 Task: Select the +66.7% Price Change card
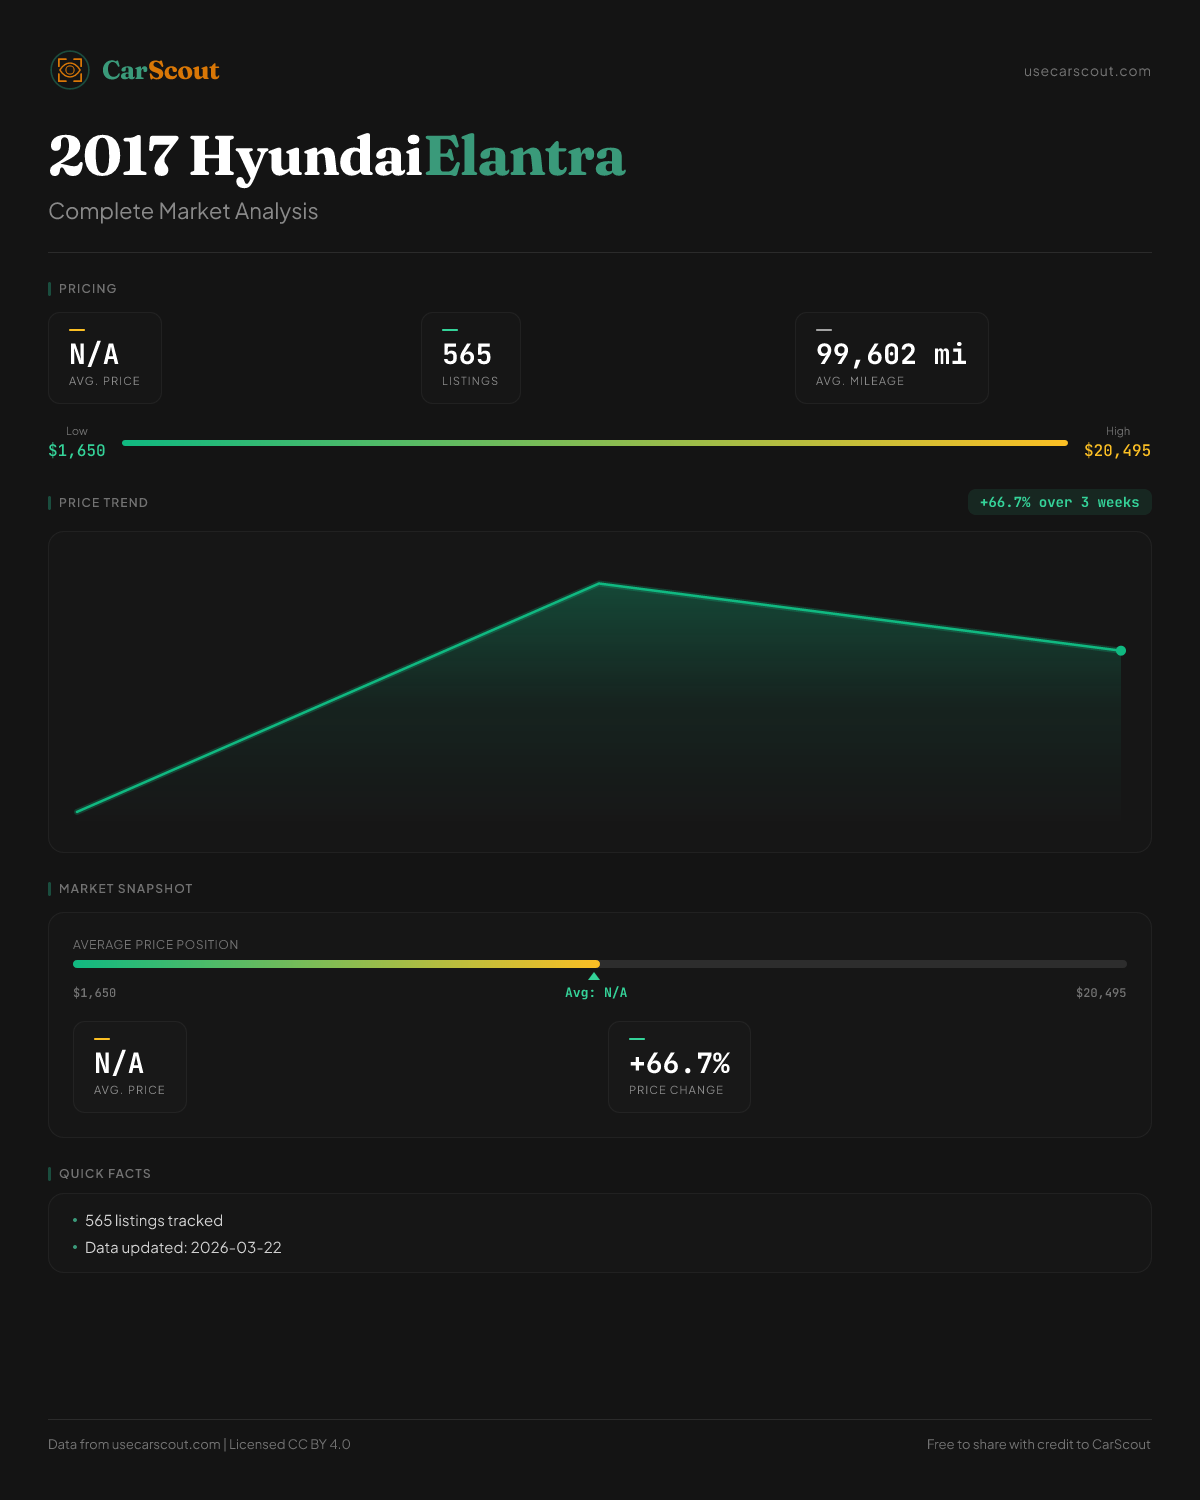tap(679, 1067)
